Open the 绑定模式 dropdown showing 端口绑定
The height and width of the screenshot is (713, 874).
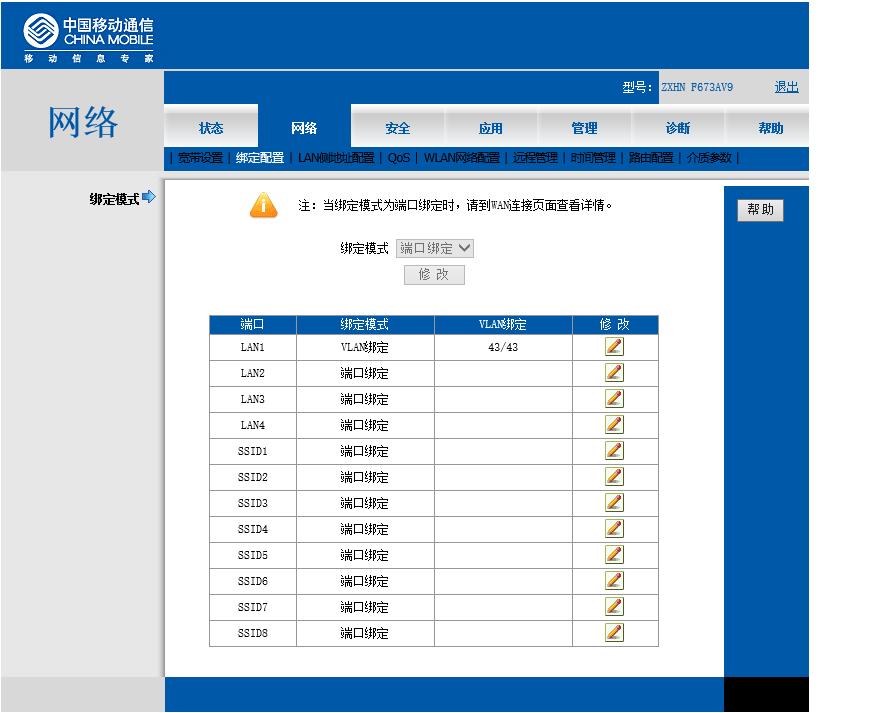tap(435, 248)
